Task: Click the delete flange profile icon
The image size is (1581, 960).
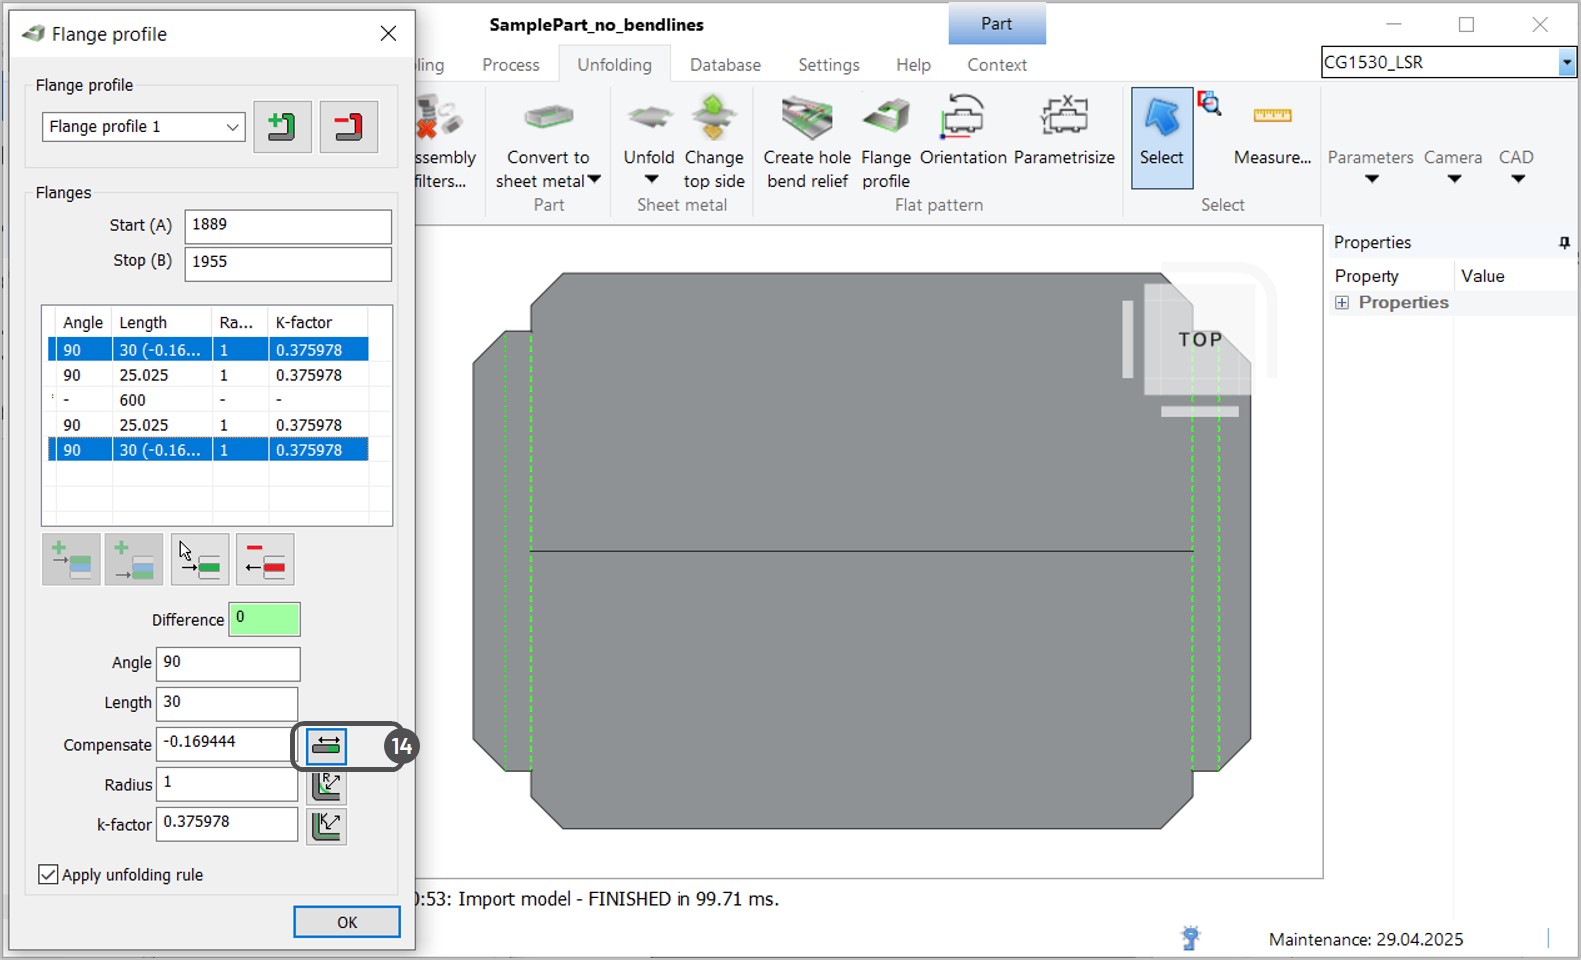Action: [348, 127]
